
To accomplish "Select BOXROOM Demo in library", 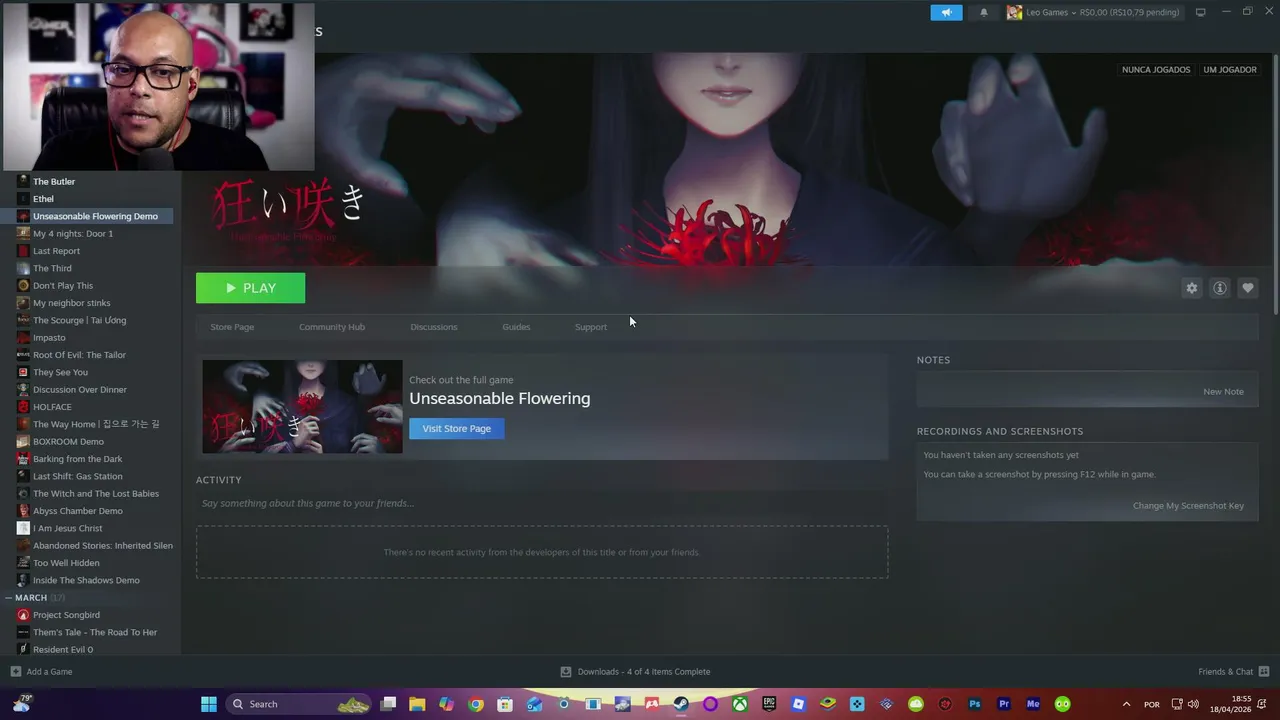I will coord(68,442).
